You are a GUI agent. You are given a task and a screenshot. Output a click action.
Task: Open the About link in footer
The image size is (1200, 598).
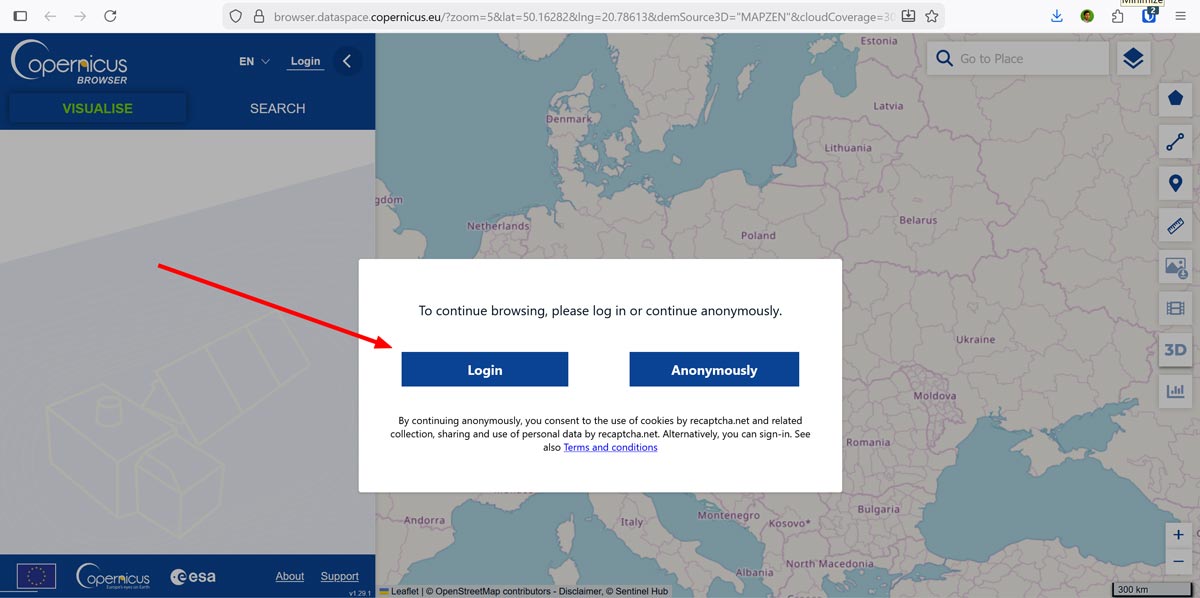point(289,576)
